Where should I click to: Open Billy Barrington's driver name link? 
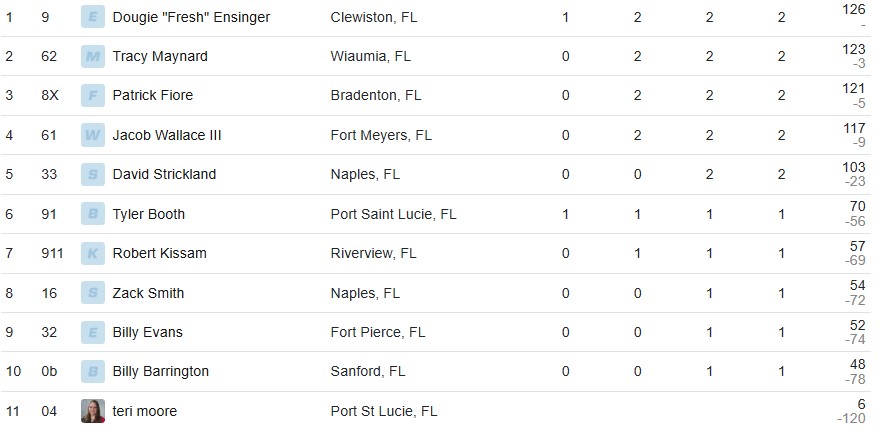[x=161, y=371]
